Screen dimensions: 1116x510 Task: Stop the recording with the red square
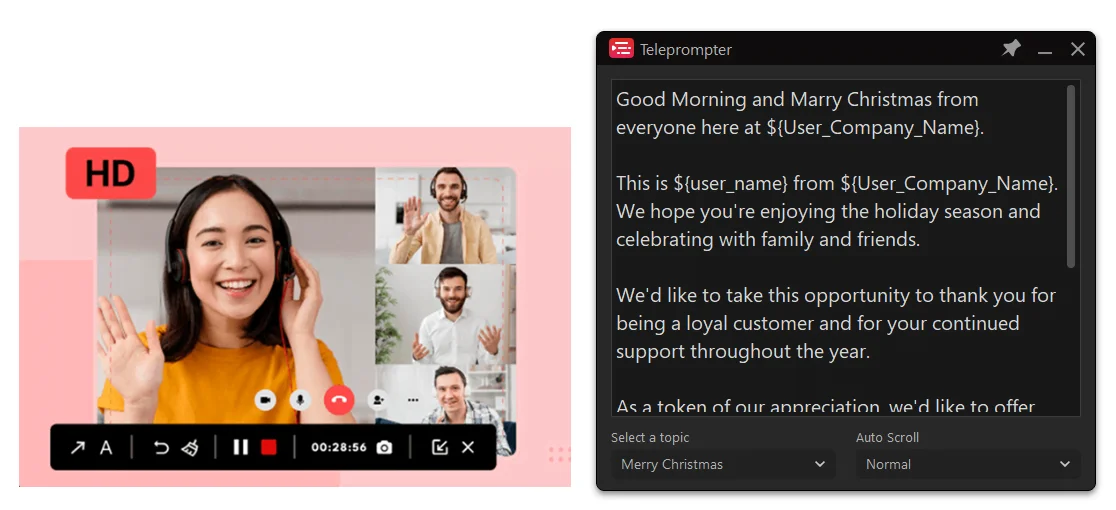pos(268,447)
